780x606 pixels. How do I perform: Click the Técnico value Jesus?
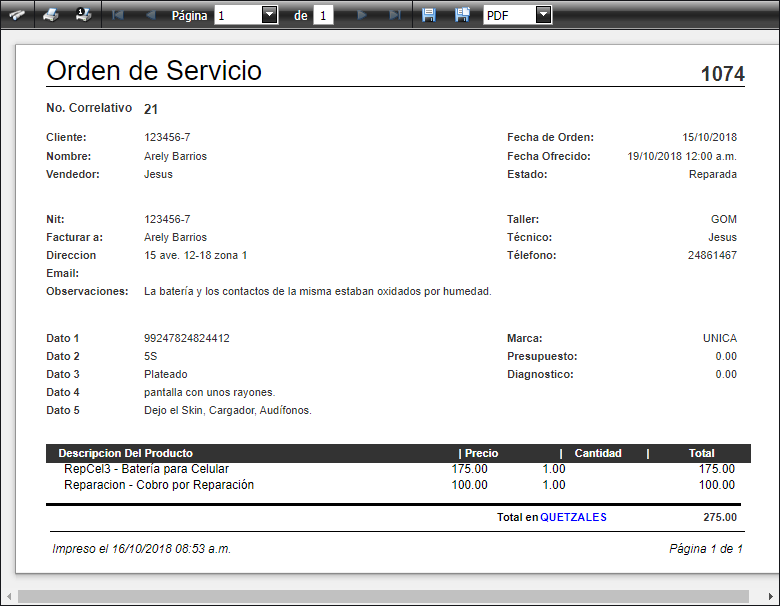pos(723,237)
